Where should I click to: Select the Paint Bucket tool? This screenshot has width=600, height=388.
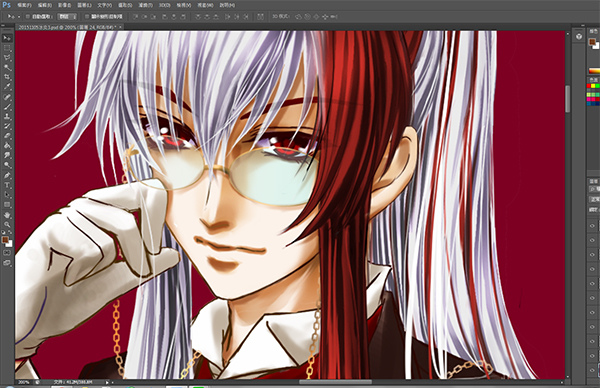pos(7,146)
